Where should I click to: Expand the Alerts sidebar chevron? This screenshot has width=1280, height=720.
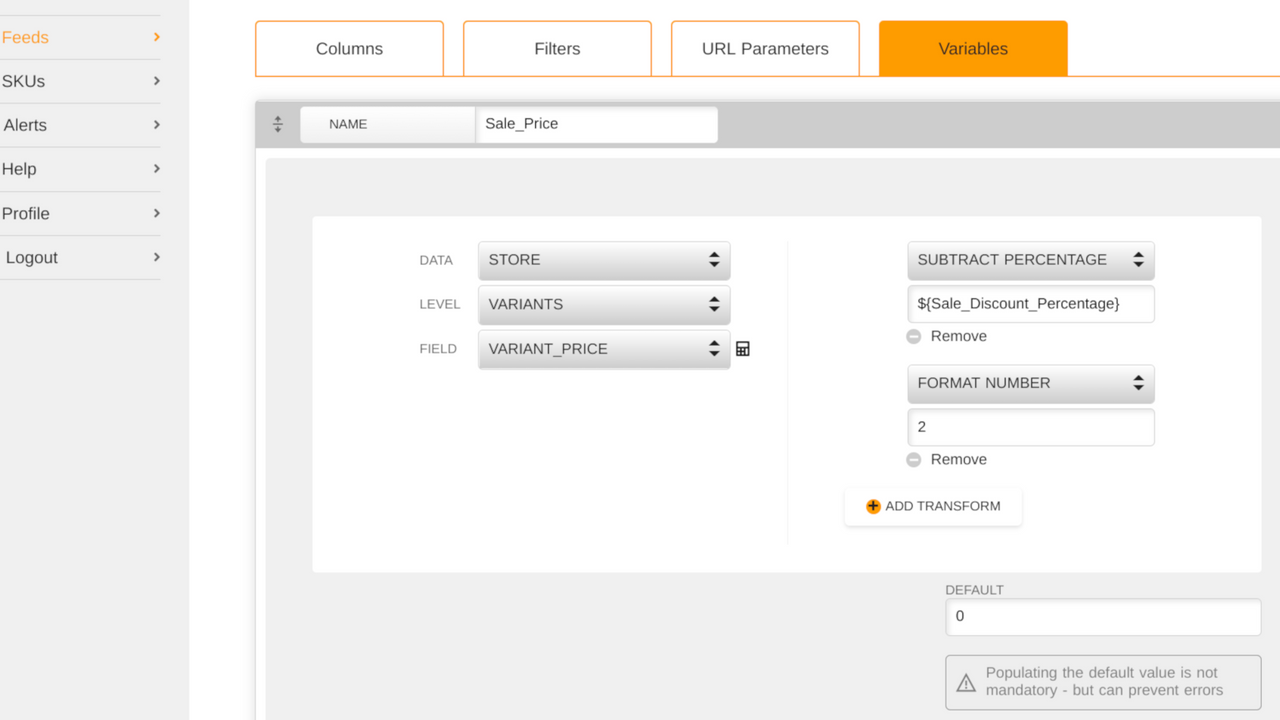click(157, 125)
